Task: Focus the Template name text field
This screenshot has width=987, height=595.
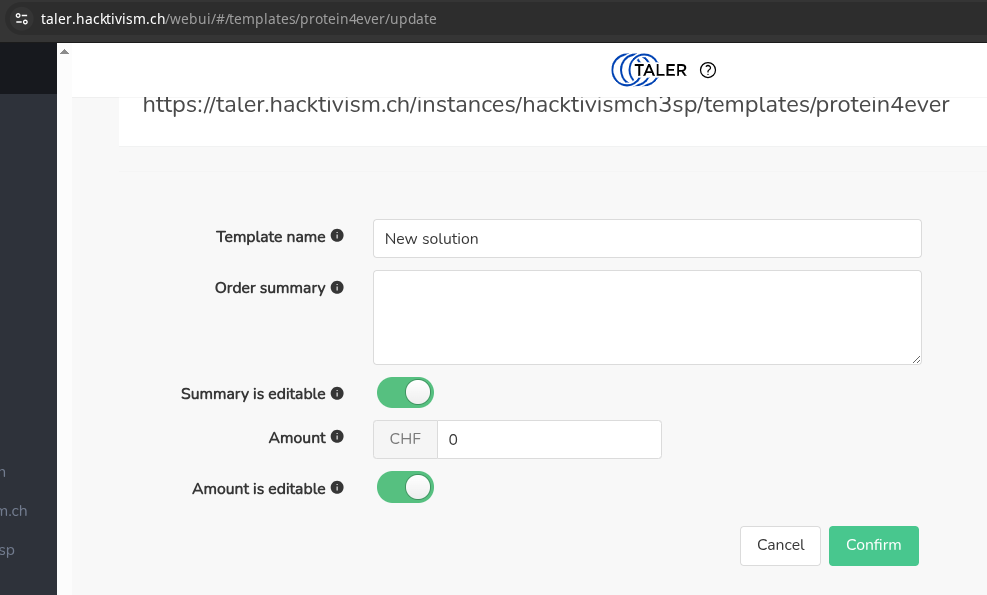Action: (x=647, y=239)
